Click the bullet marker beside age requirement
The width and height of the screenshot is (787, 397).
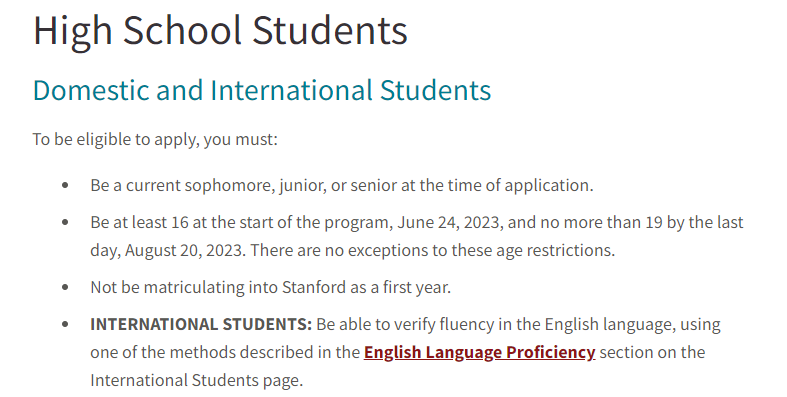coord(65,222)
